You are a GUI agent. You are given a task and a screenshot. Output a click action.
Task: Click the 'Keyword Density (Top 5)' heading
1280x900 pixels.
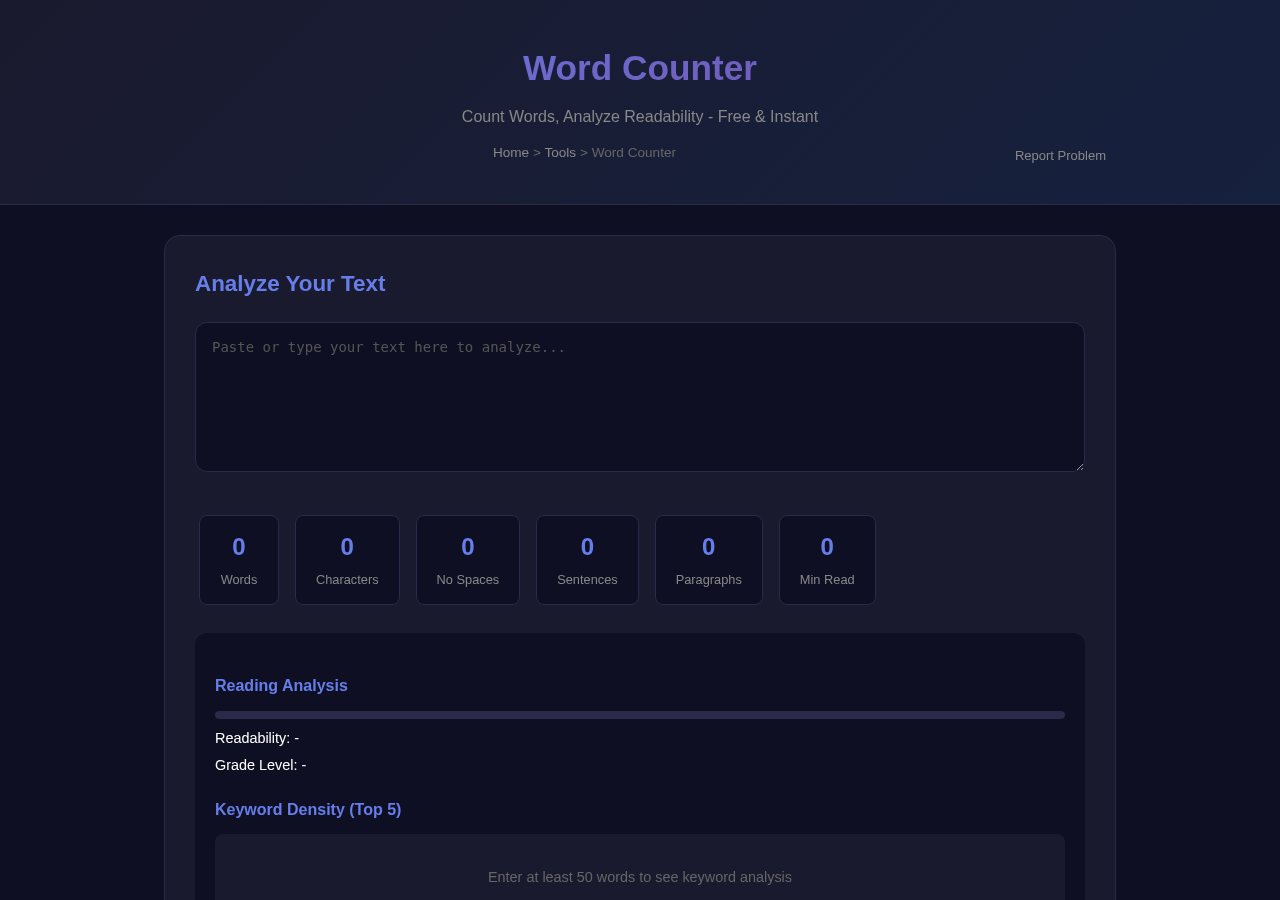point(308,810)
